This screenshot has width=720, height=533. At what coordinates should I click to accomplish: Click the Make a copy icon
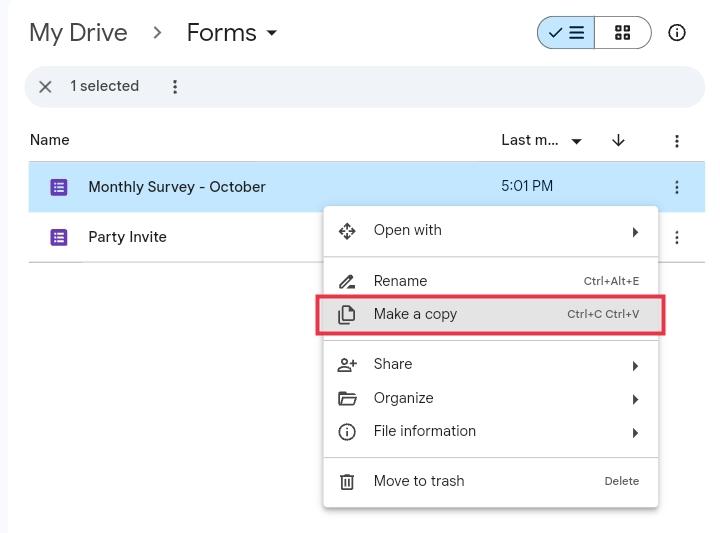pos(347,314)
